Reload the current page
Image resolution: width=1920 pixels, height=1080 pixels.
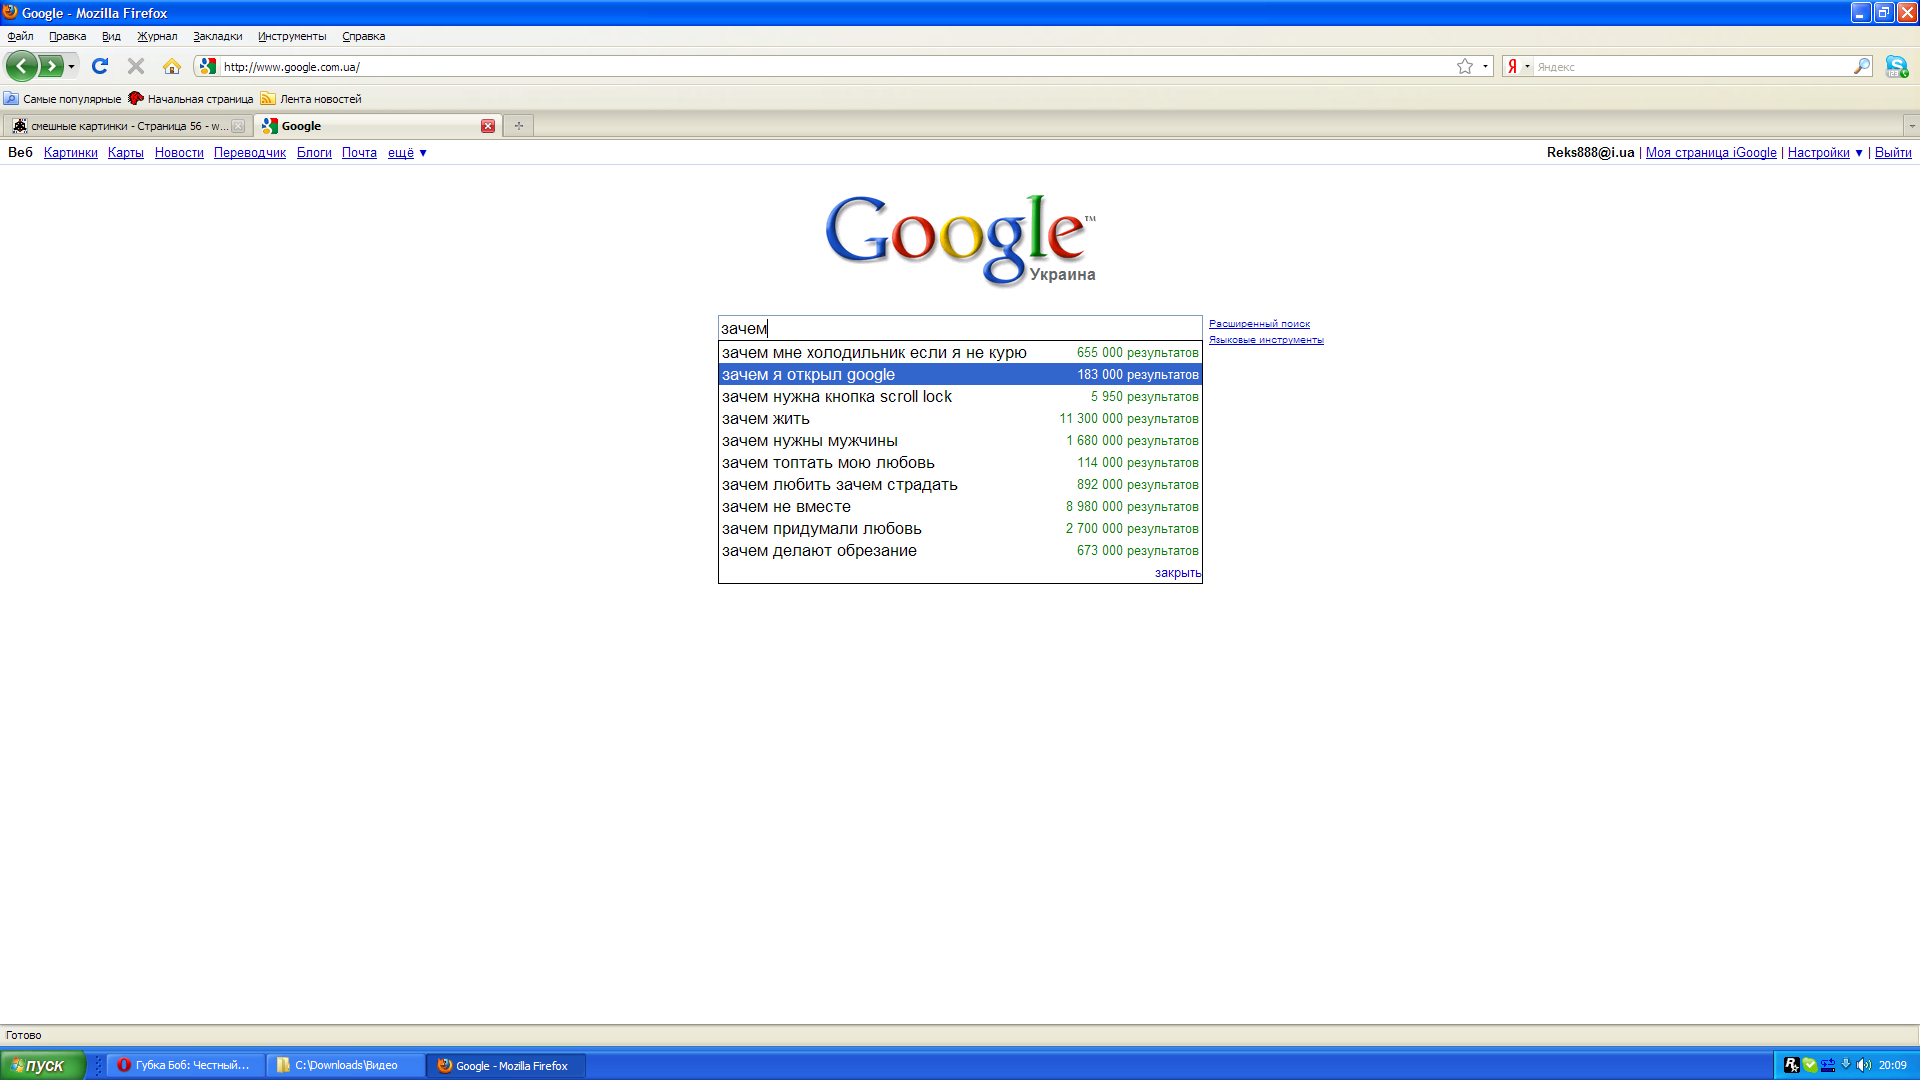100,67
